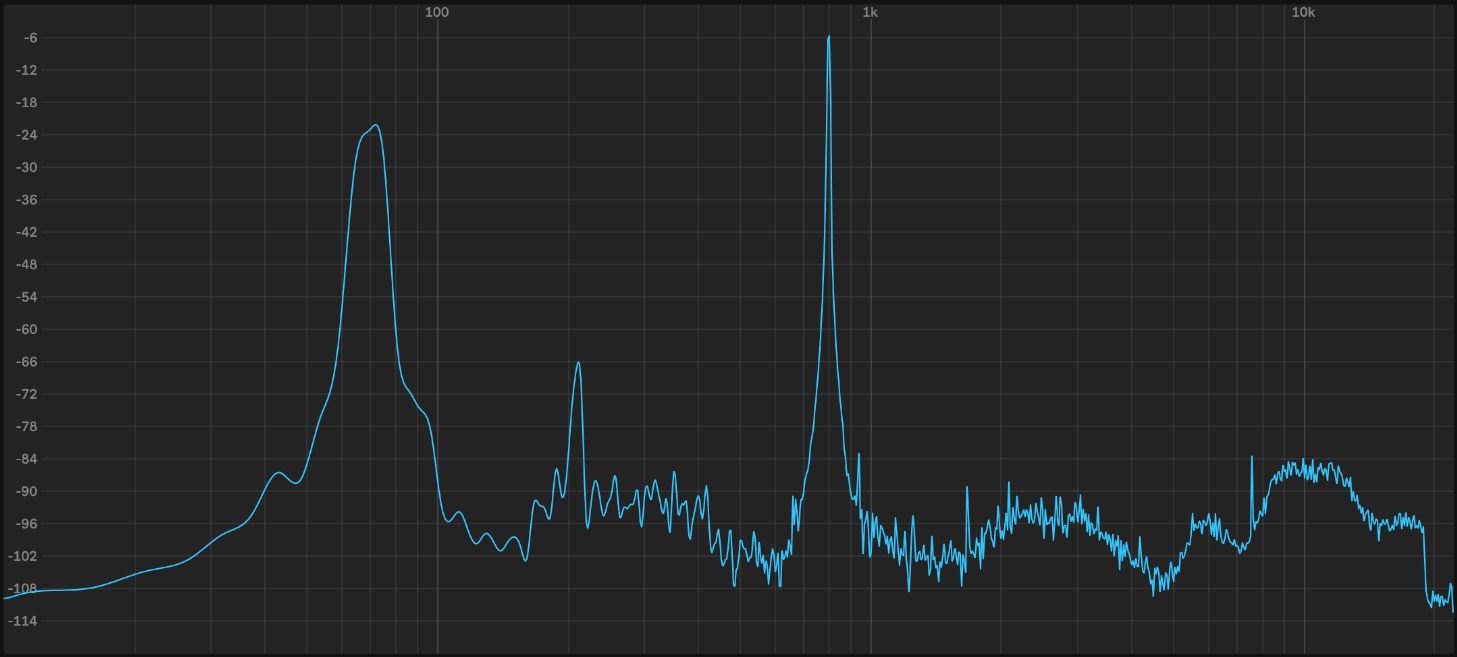Click the small bump at -86 dB left of bass peak

coord(279,473)
